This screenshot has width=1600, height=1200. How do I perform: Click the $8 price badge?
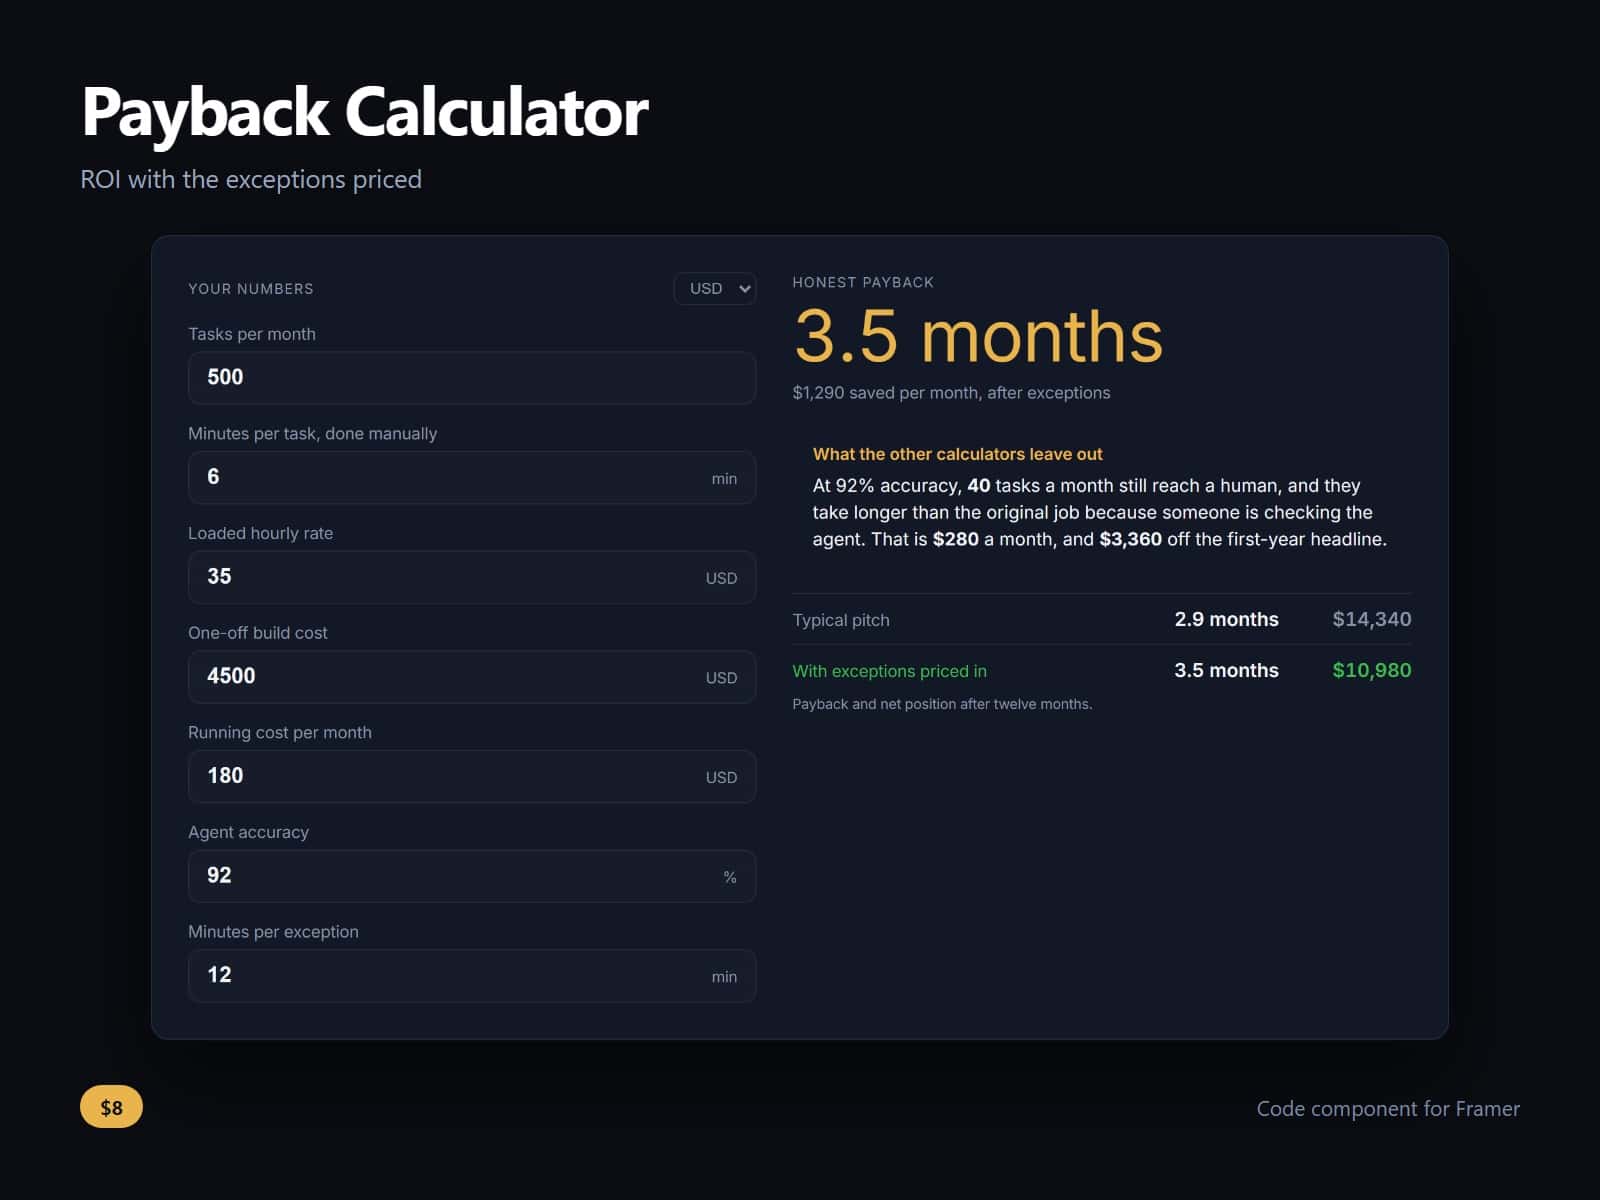point(111,1107)
